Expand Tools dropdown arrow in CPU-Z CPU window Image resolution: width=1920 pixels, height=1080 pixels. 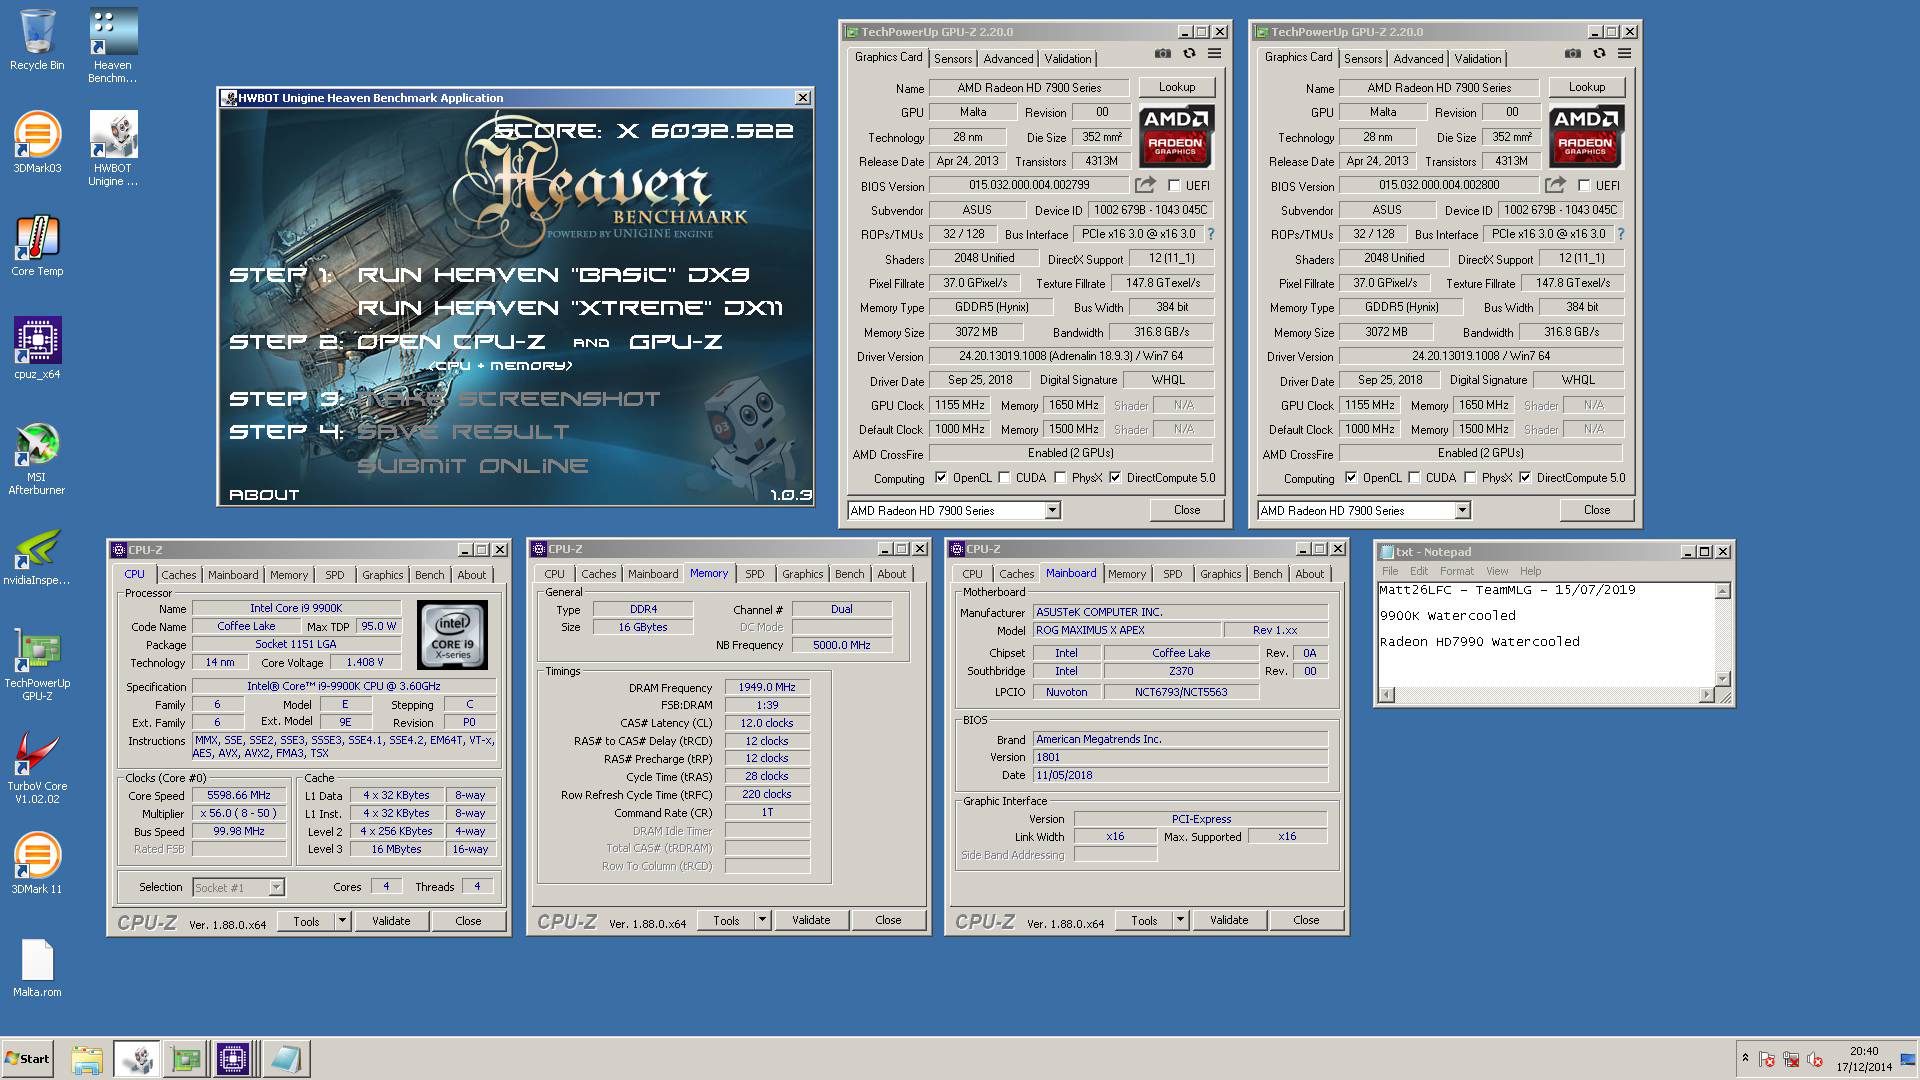pos(342,921)
